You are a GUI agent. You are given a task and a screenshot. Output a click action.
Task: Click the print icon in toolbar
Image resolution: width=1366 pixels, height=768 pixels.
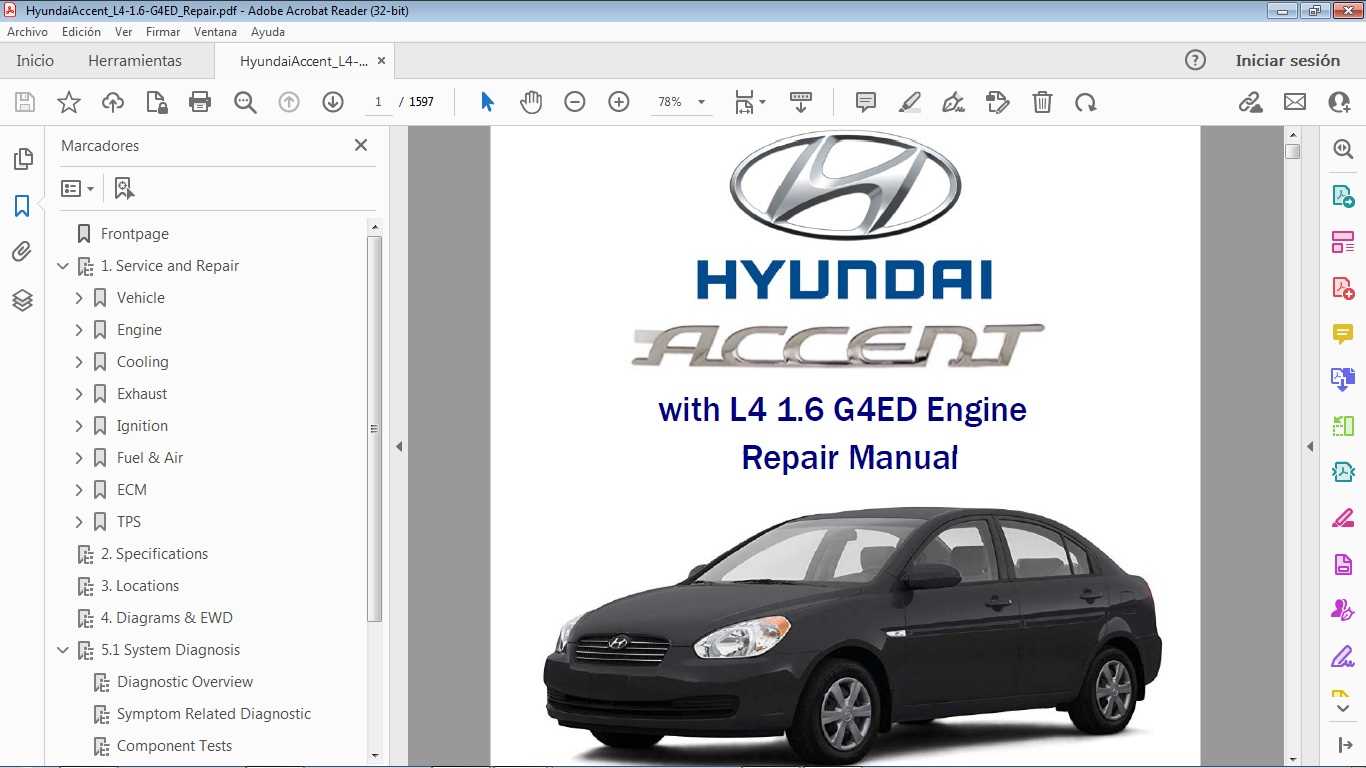click(200, 102)
